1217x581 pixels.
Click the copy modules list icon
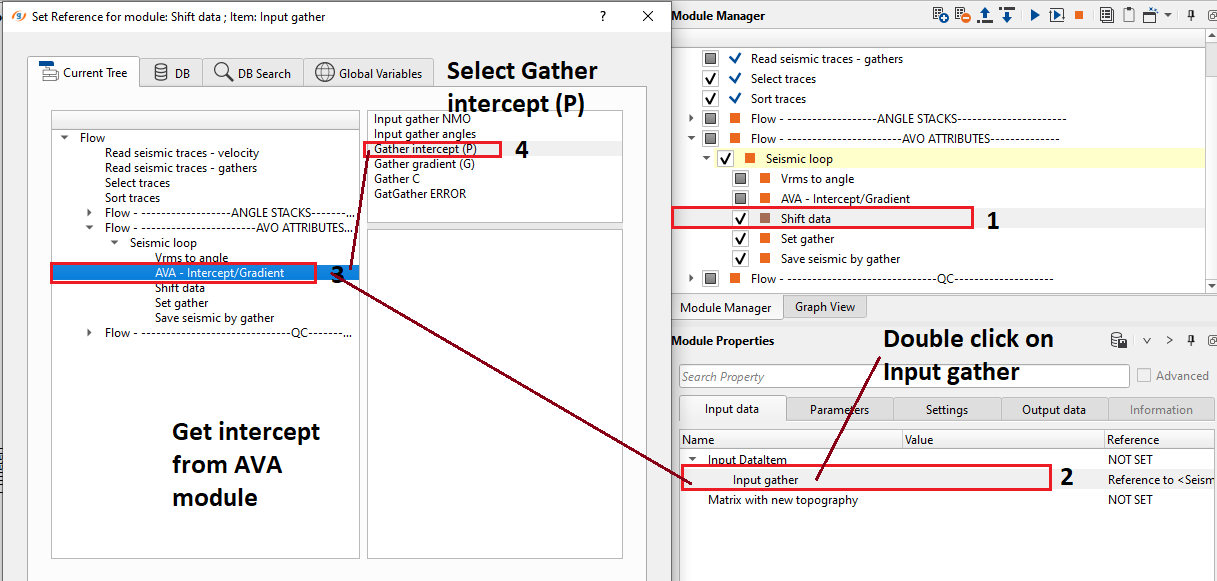coord(1107,15)
